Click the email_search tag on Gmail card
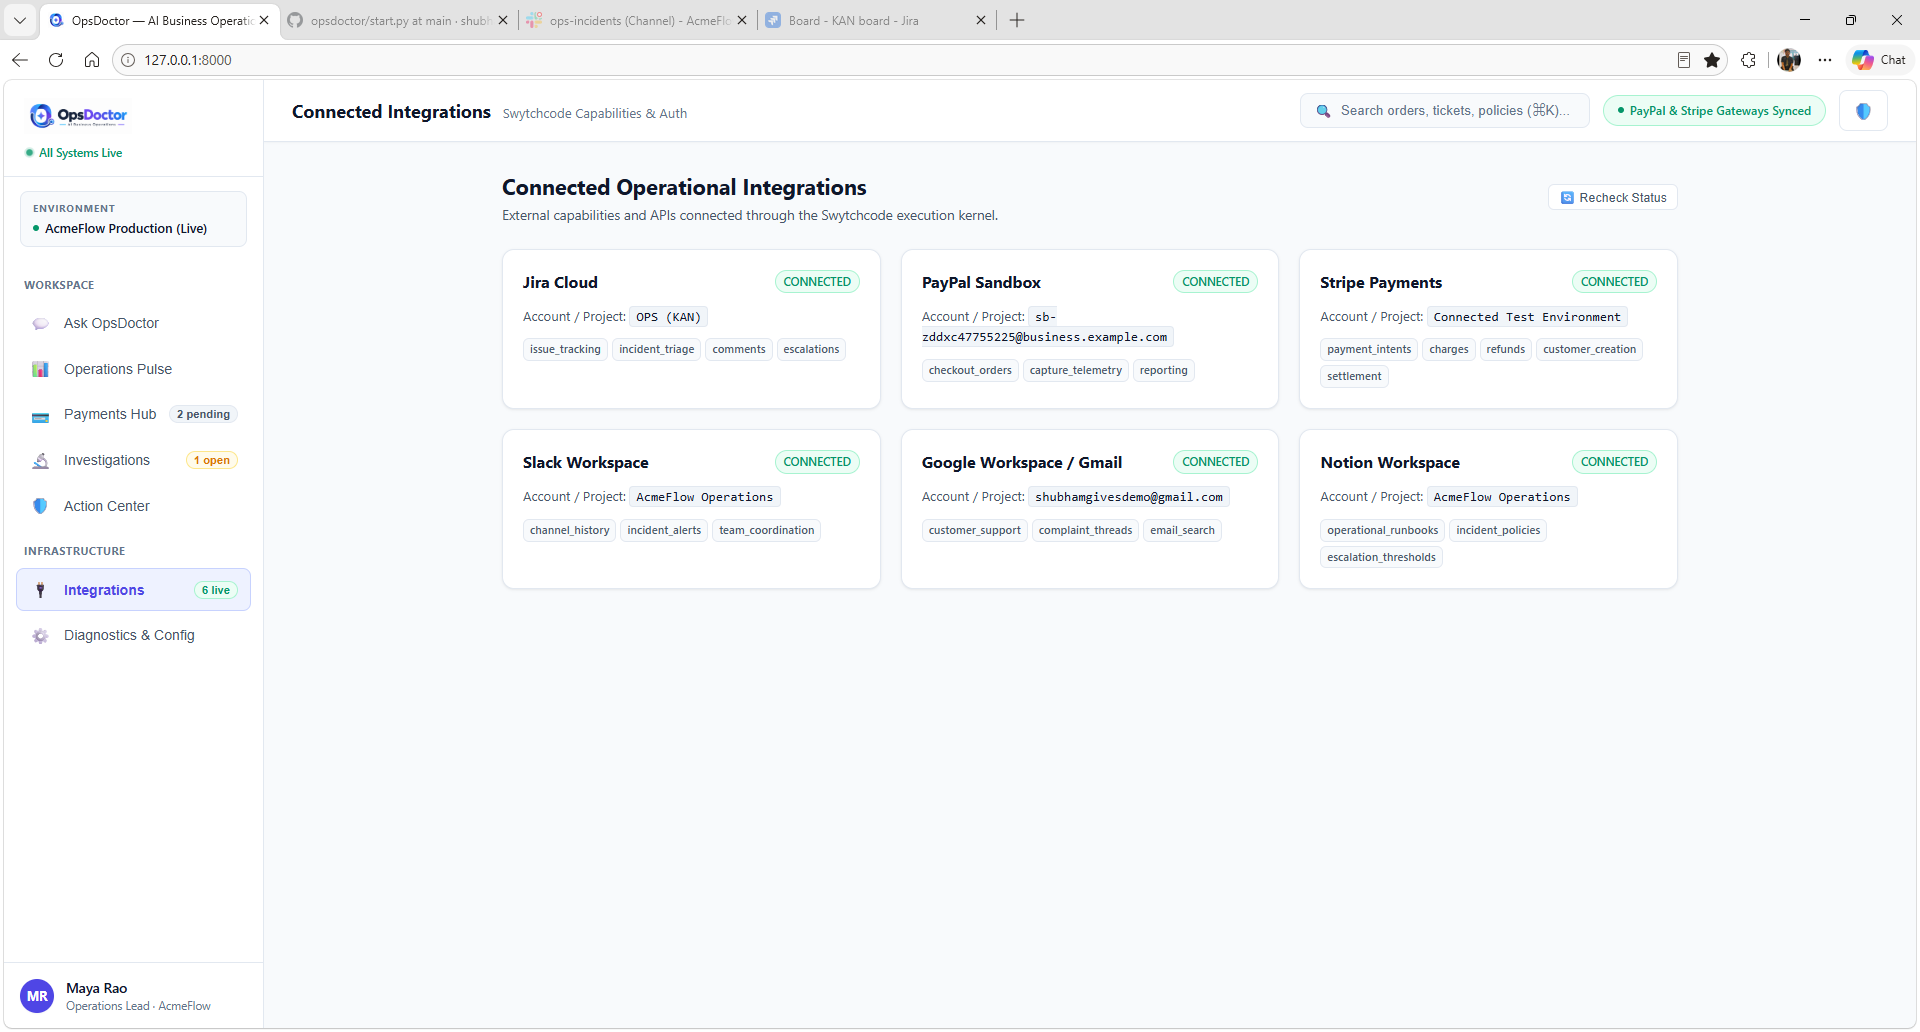1920x1032 pixels. pos(1182,531)
